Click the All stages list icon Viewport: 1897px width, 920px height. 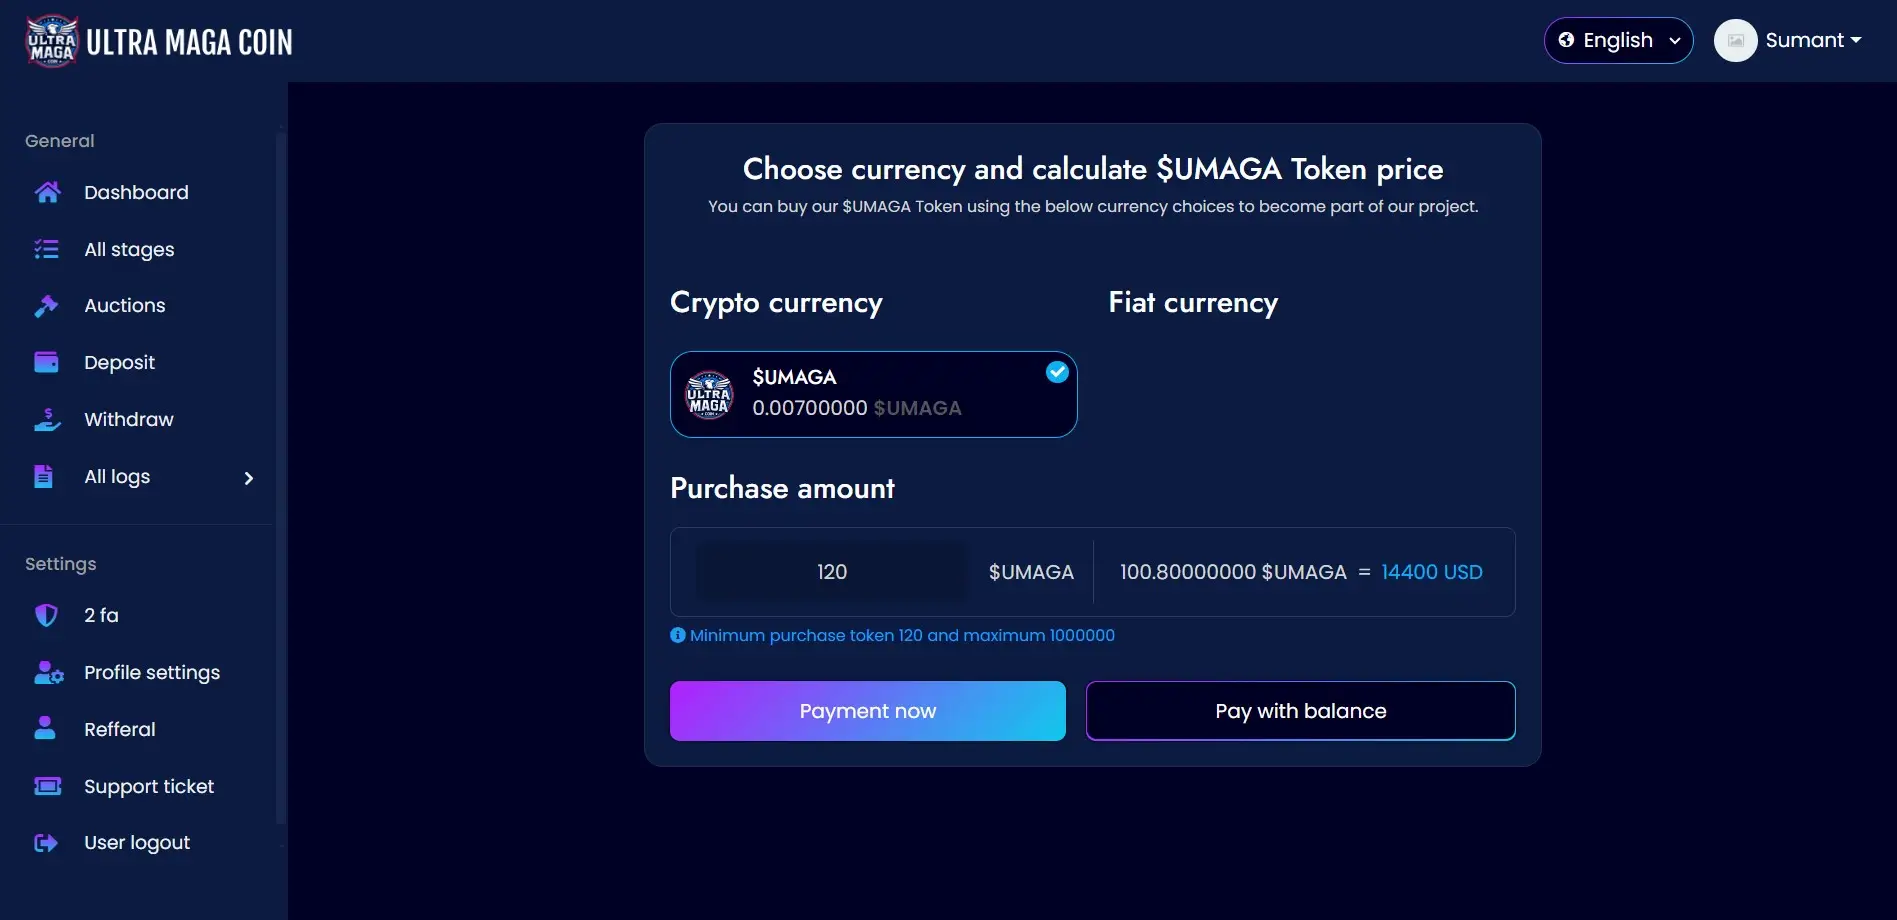click(47, 249)
